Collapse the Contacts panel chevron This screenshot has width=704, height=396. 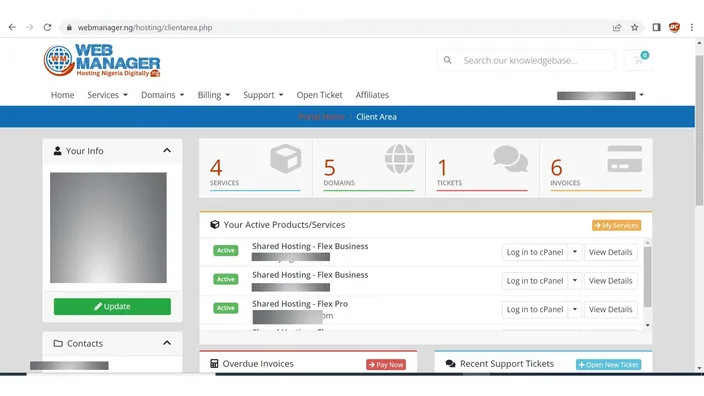click(x=167, y=343)
